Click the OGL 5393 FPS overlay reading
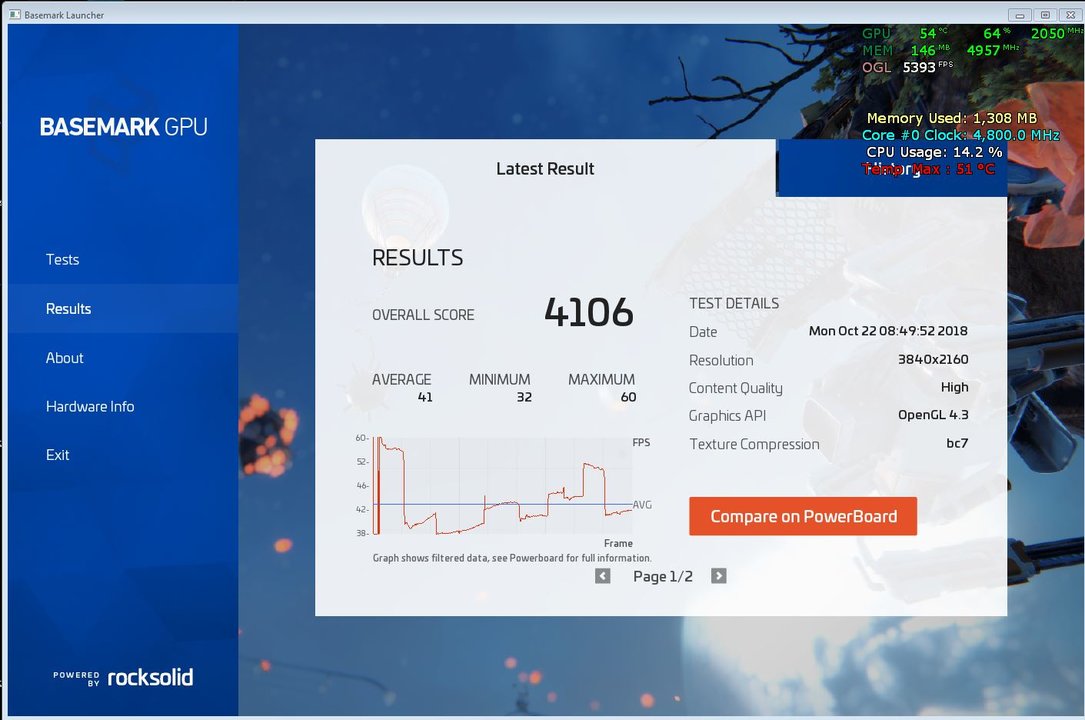 click(x=907, y=67)
